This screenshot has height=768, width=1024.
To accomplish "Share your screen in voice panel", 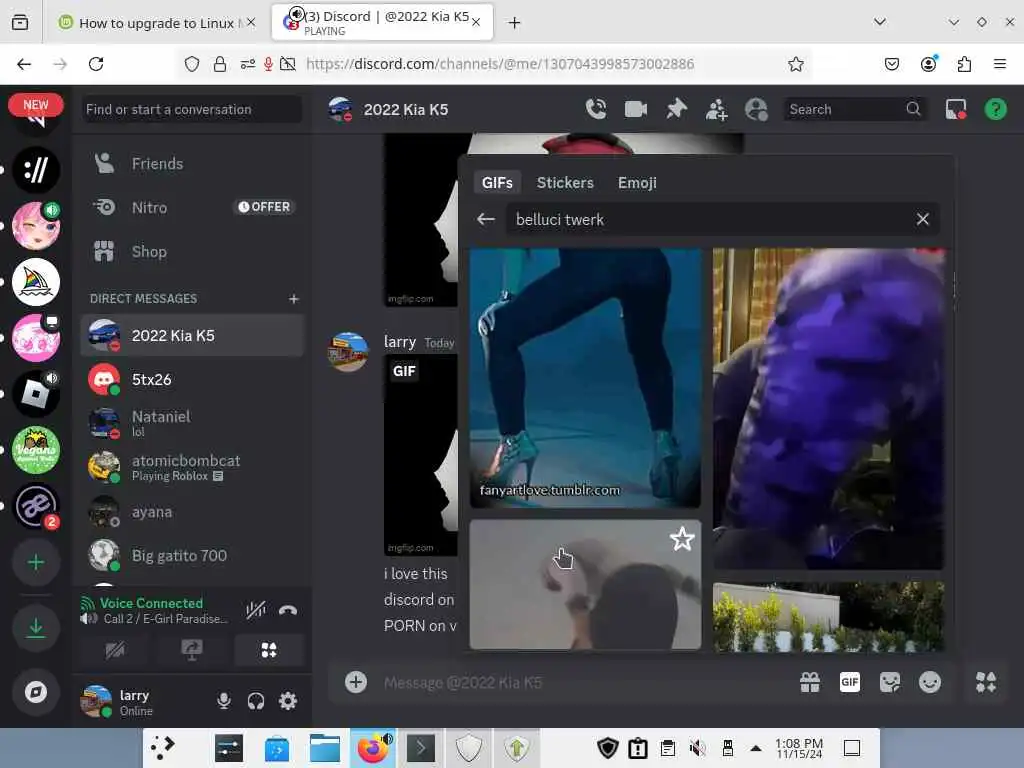I will pos(191,650).
